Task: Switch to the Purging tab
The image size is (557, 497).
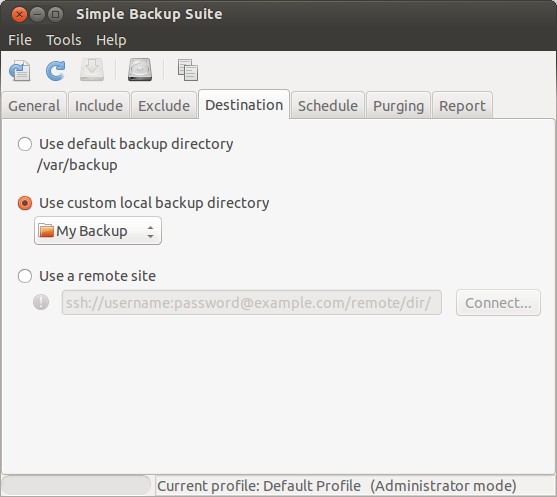Action: [399, 106]
